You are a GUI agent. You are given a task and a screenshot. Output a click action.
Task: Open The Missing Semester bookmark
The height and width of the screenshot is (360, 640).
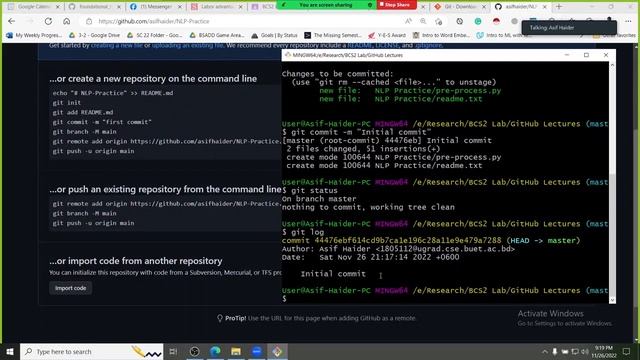[333, 36]
